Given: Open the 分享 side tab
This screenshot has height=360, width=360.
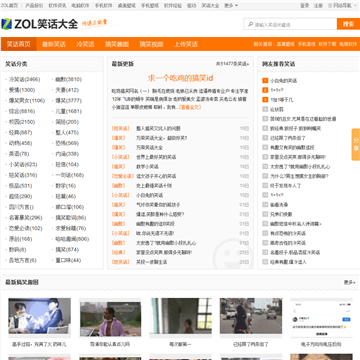Looking at the screenshot, I should click(356, 144).
